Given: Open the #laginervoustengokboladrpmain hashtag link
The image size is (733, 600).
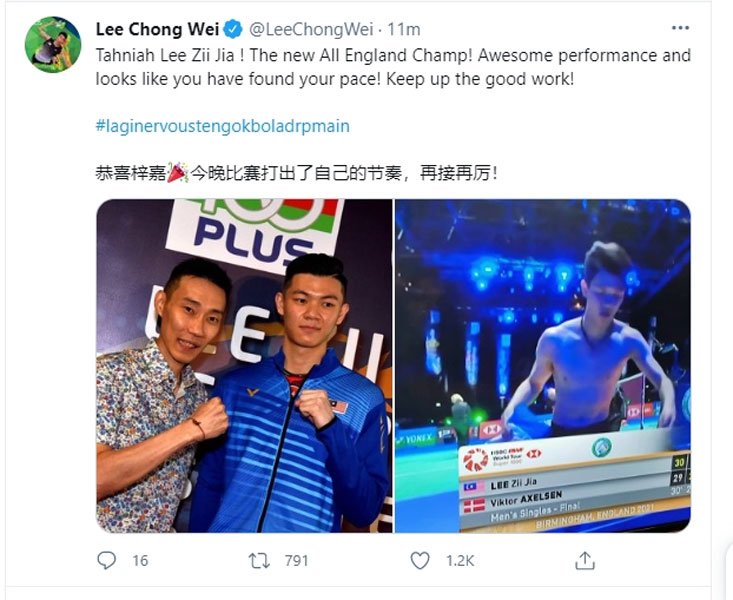Looking at the screenshot, I should click(223, 126).
